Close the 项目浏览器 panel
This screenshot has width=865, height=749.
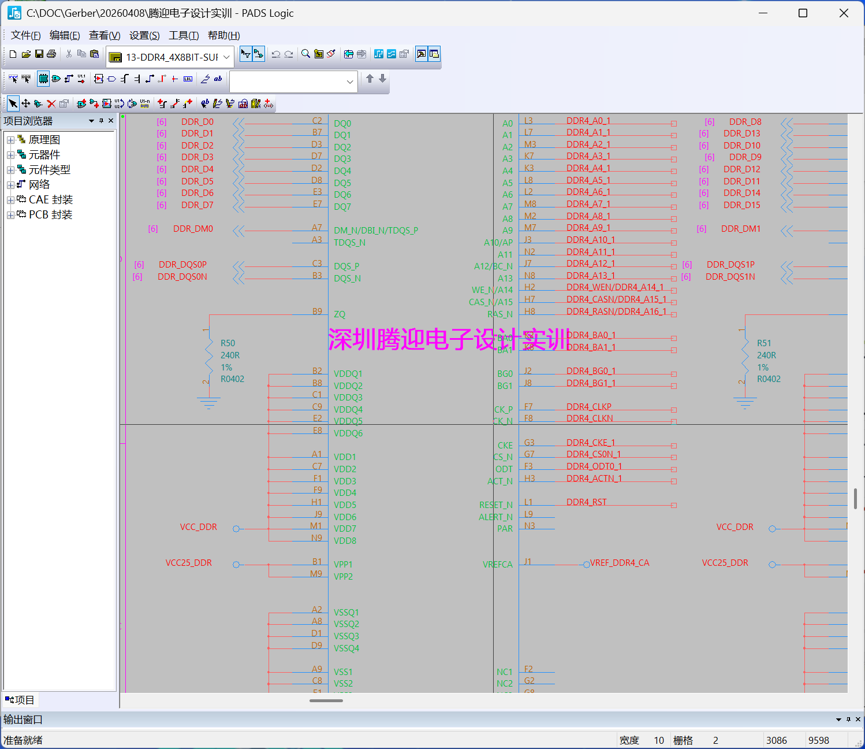tap(111, 121)
